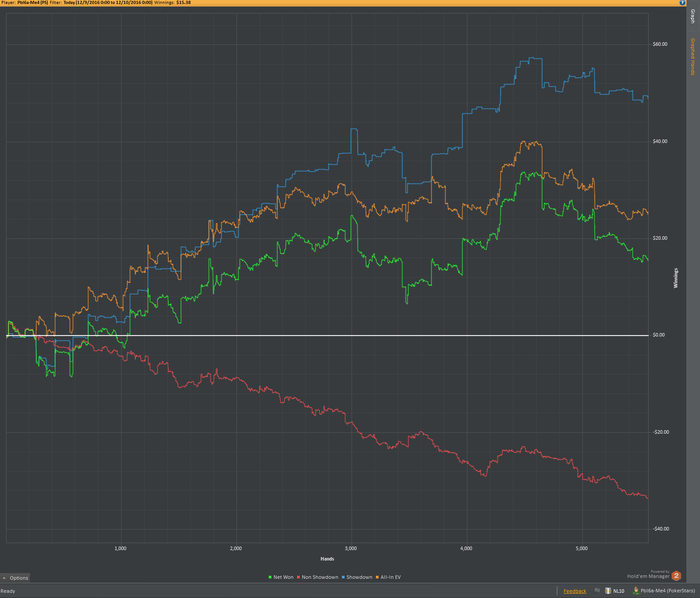700x598 pixels.
Task: Click the Winnings y-axis title
Action: click(x=676, y=278)
